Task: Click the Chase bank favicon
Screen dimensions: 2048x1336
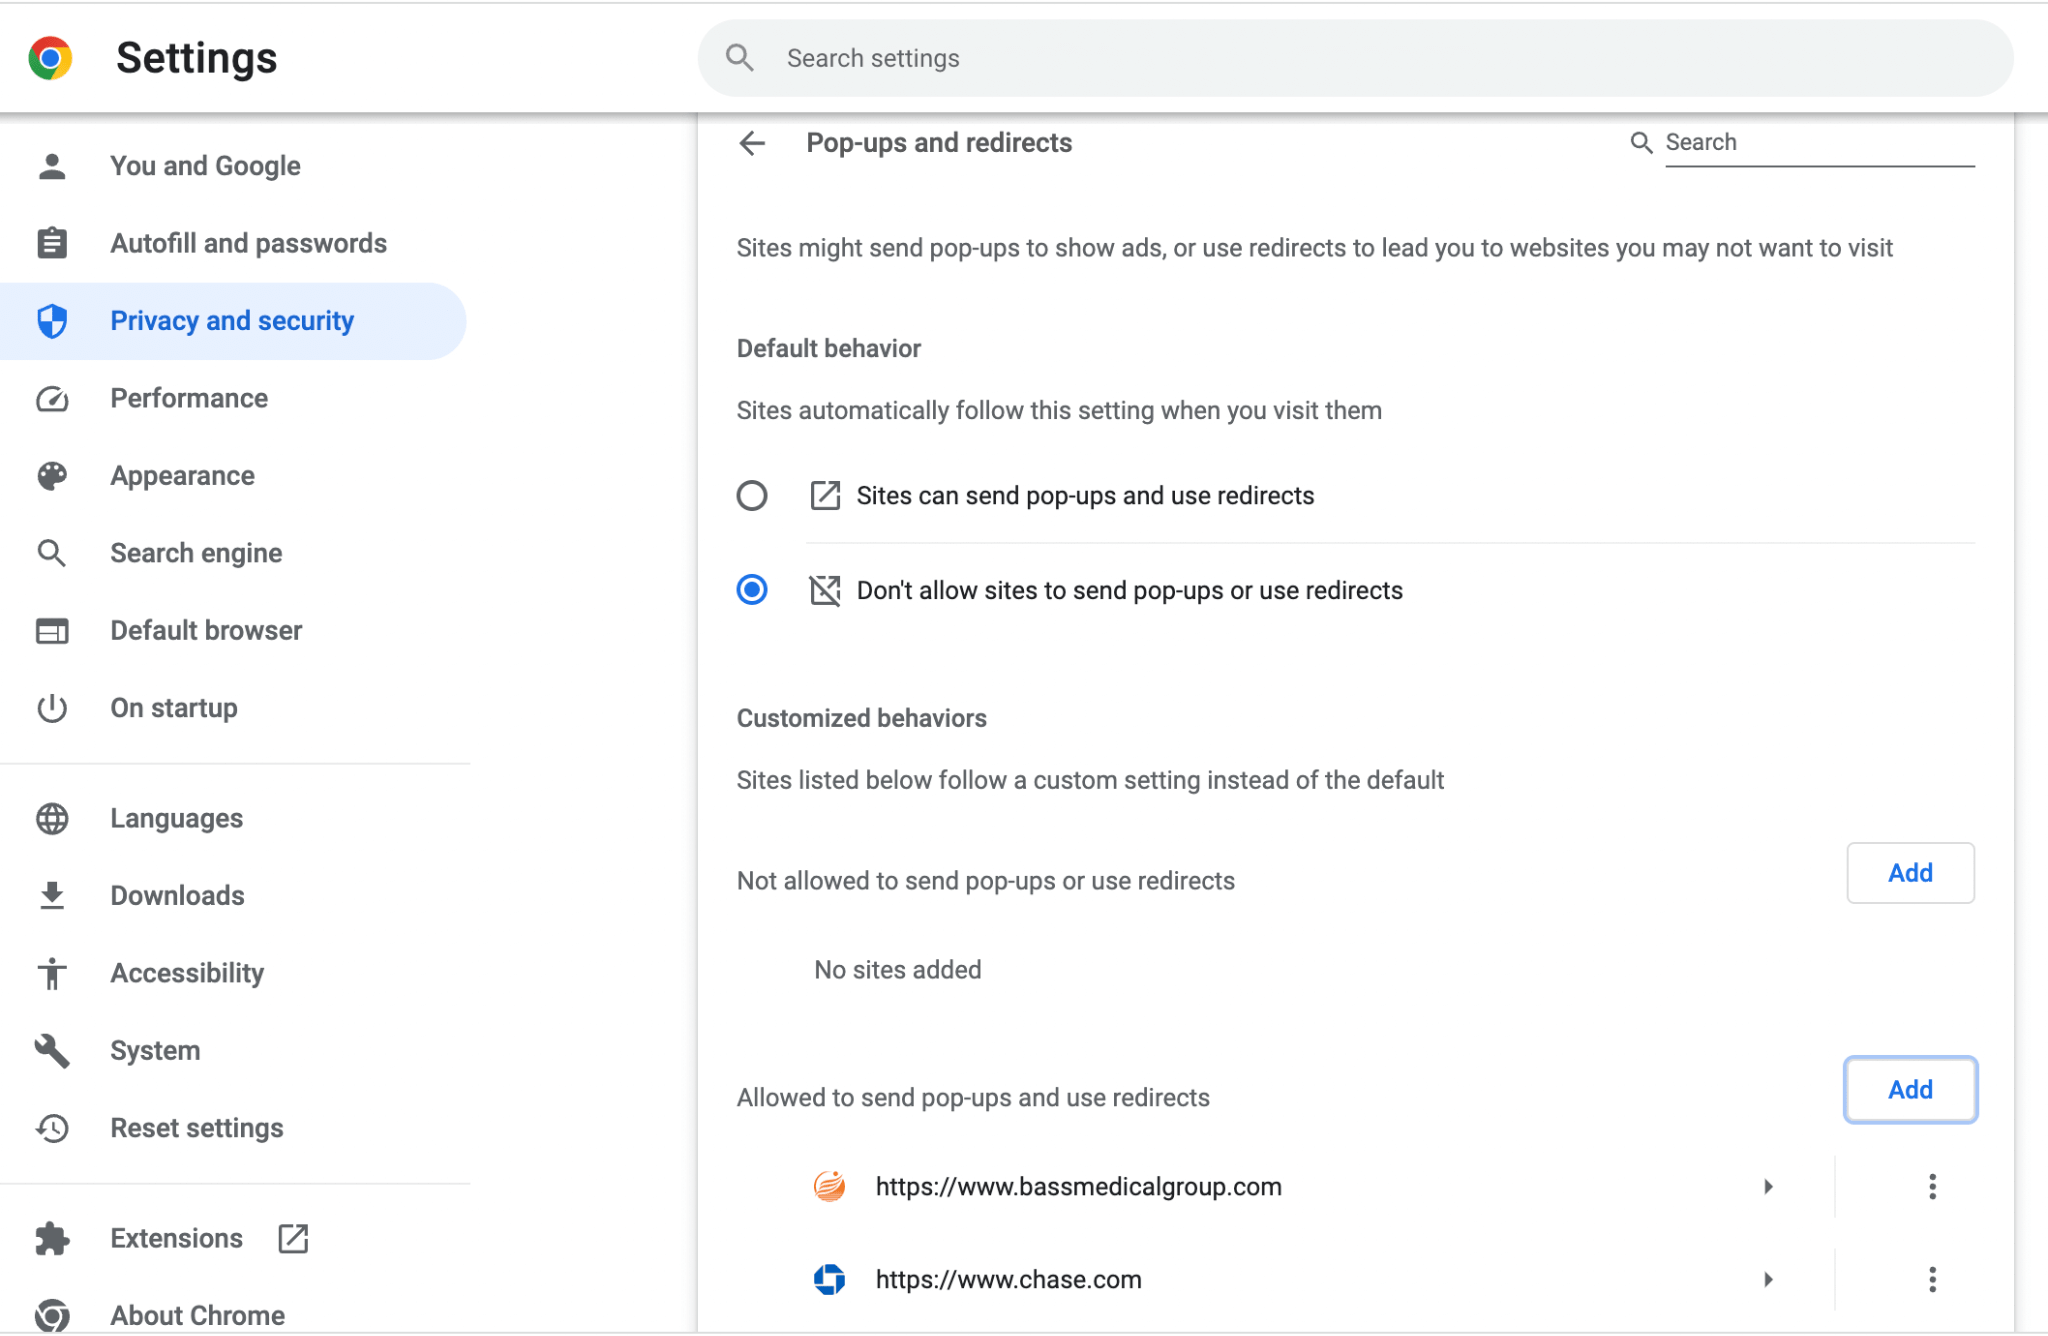Action: pyautogui.click(x=829, y=1279)
